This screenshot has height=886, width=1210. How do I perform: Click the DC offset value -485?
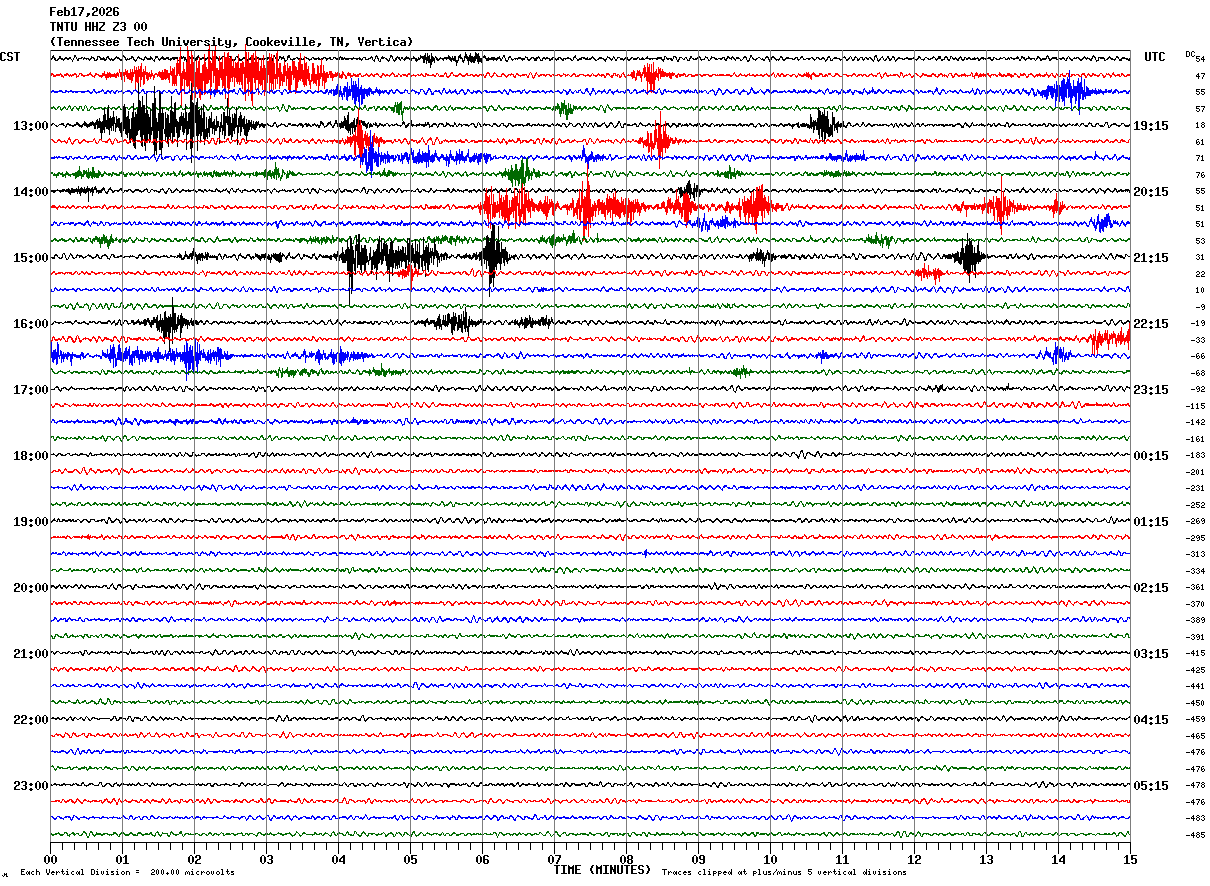(x=1195, y=835)
